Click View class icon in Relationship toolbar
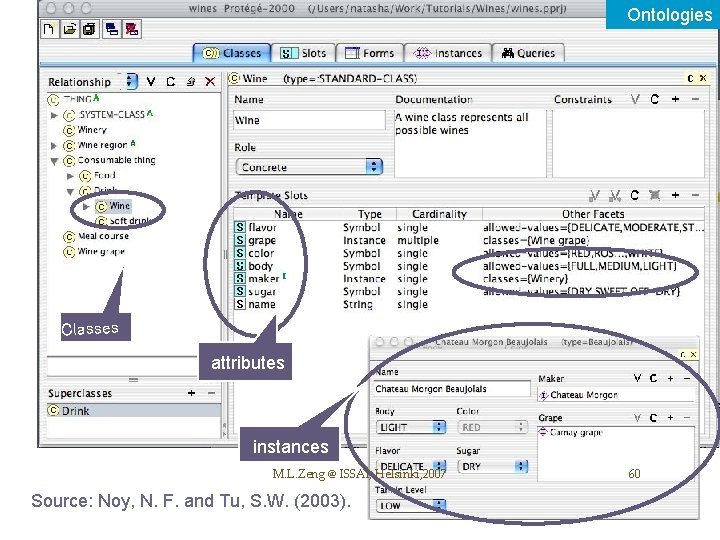 pyautogui.click(x=151, y=82)
